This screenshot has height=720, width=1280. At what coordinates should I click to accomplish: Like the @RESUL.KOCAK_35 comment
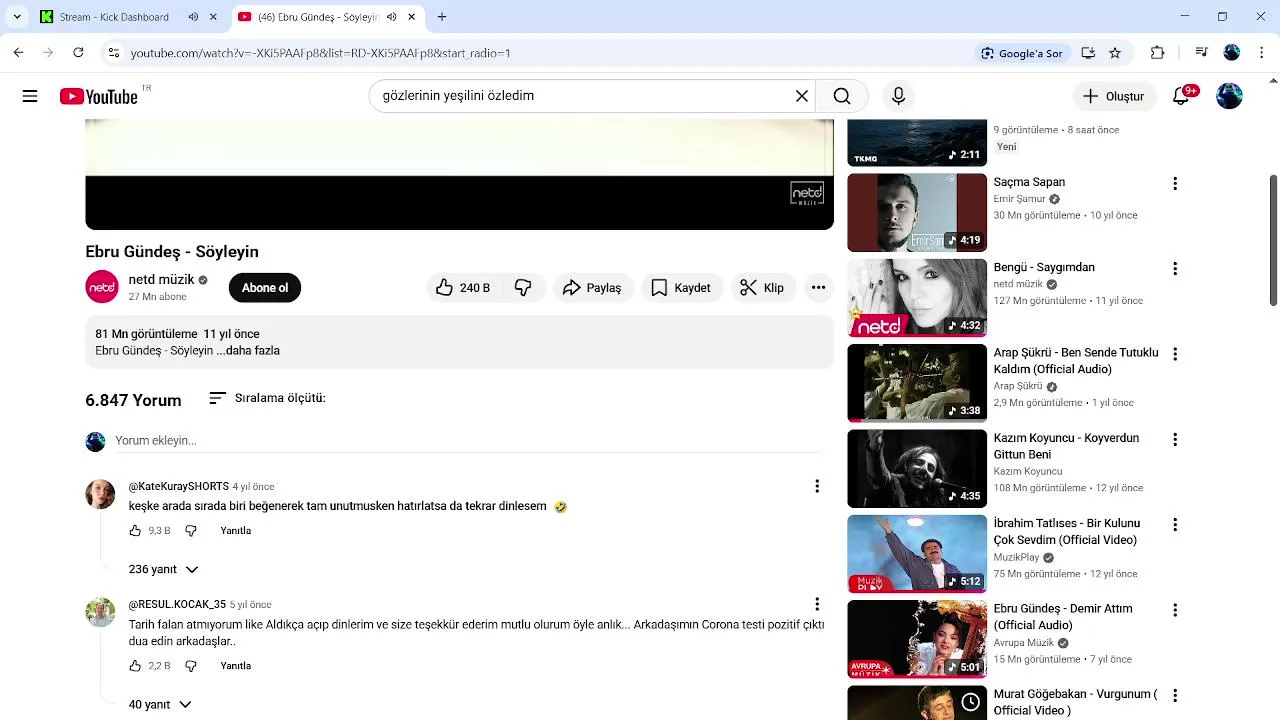[135, 666]
